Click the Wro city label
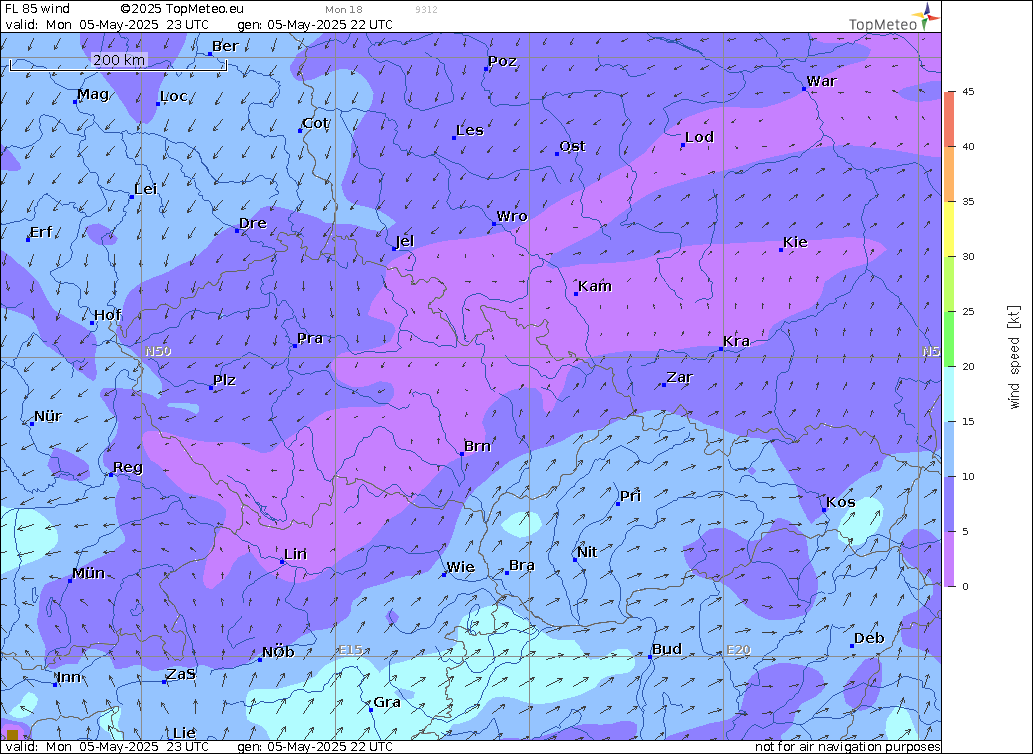Viewport: 1033px width, 754px height. point(512,216)
